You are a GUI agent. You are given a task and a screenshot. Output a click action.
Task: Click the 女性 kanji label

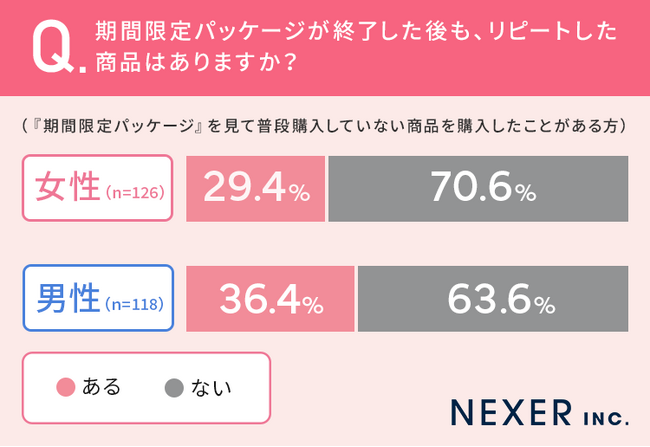[67, 187]
